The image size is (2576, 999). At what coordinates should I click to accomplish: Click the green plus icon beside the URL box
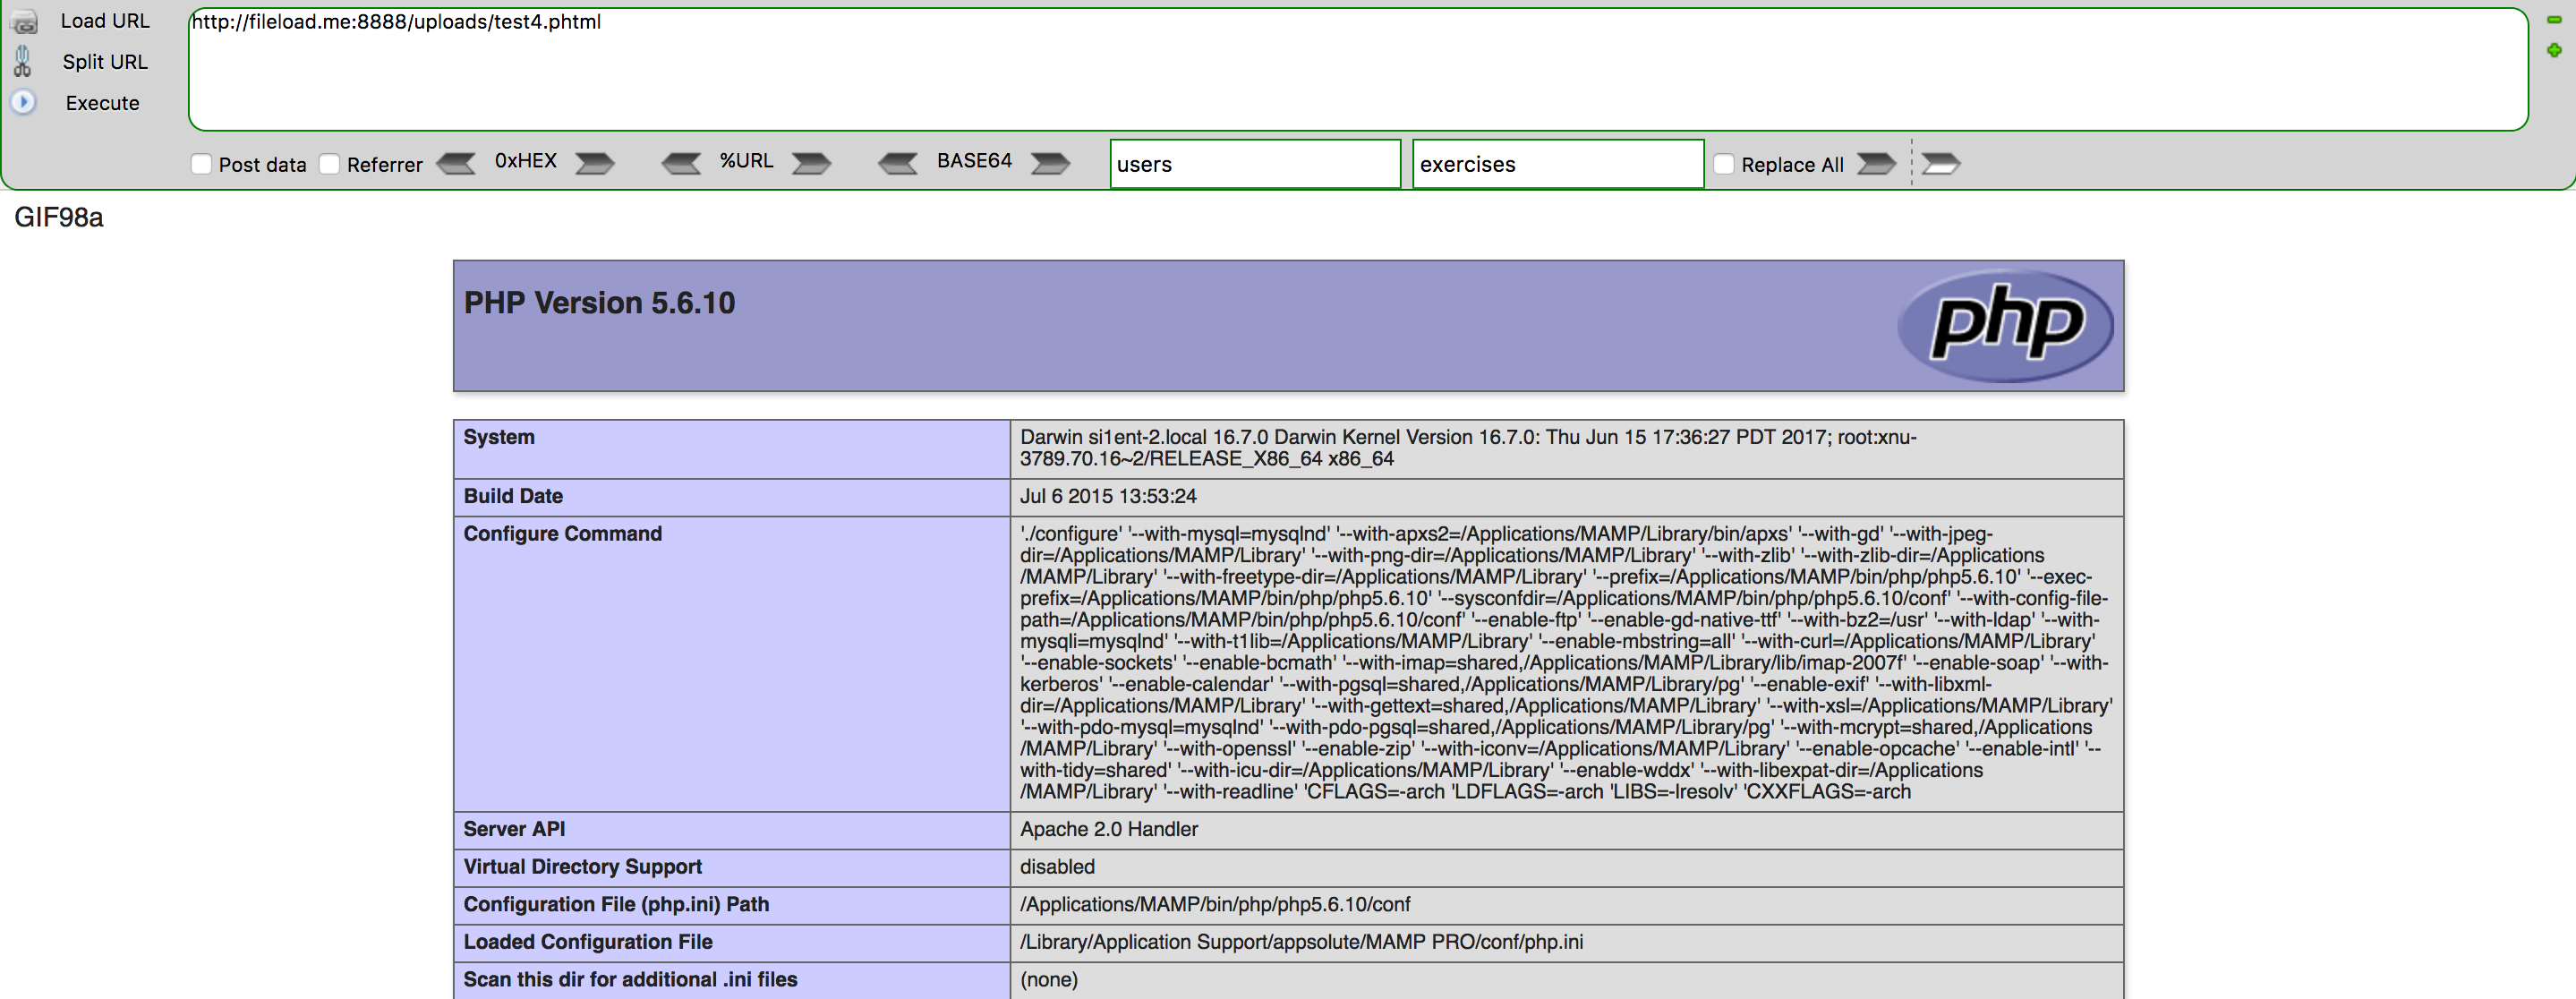click(2554, 50)
